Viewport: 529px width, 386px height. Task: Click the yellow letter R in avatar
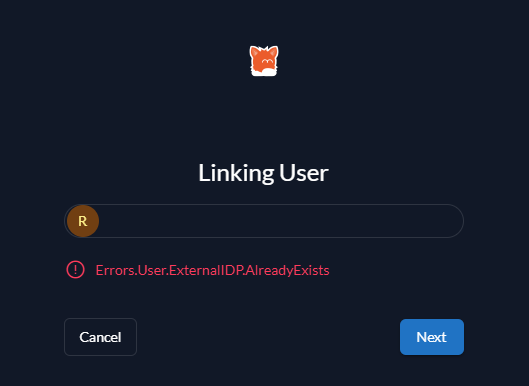pos(83,221)
